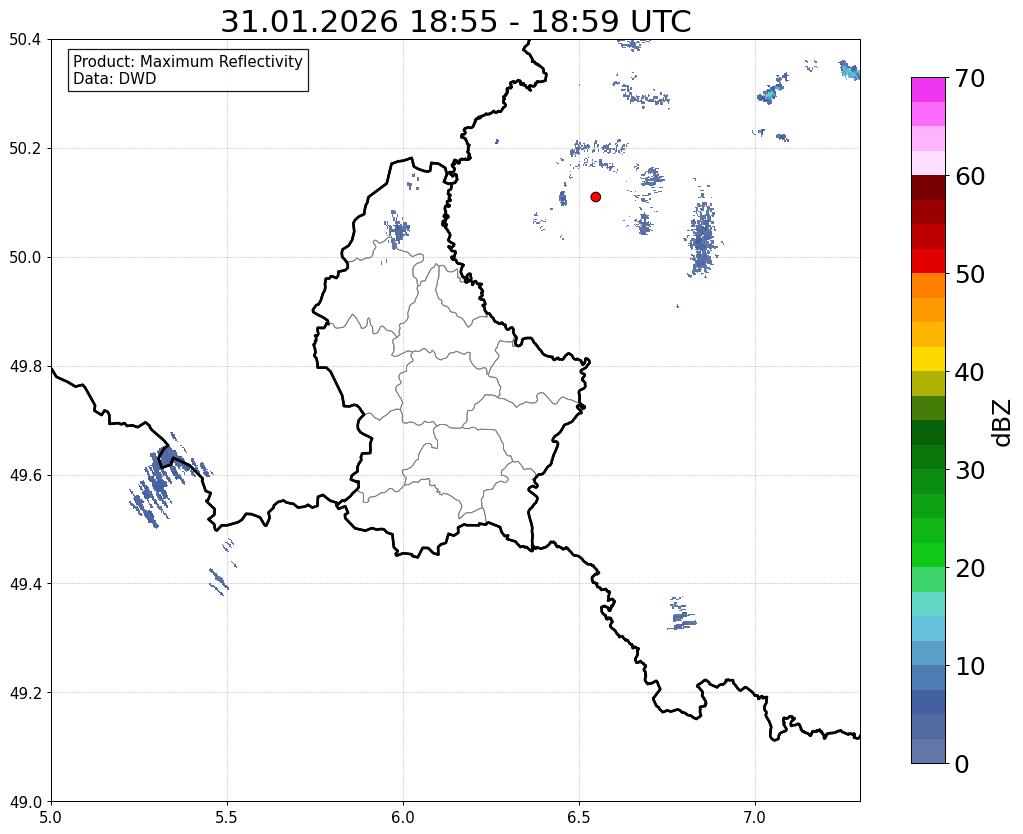Click the latitude label 50.2
Image resolution: width=1023 pixels, height=834 pixels.
pyautogui.click(x=25, y=149)
